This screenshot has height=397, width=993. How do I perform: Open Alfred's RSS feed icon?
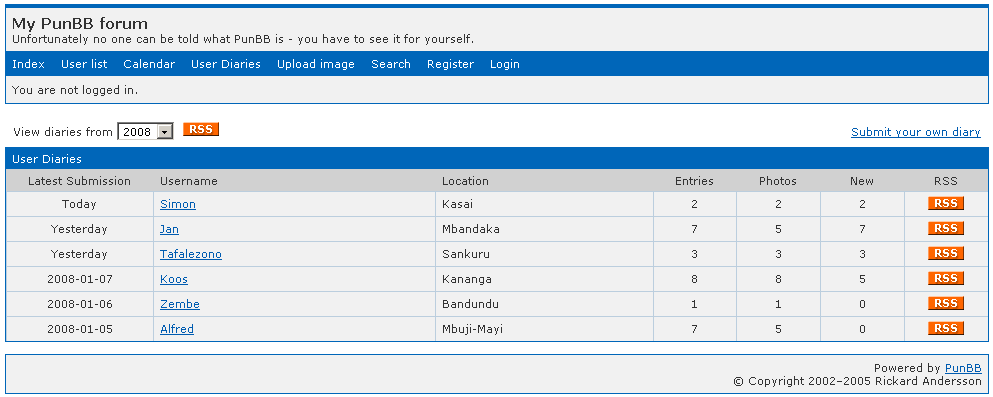946,329
